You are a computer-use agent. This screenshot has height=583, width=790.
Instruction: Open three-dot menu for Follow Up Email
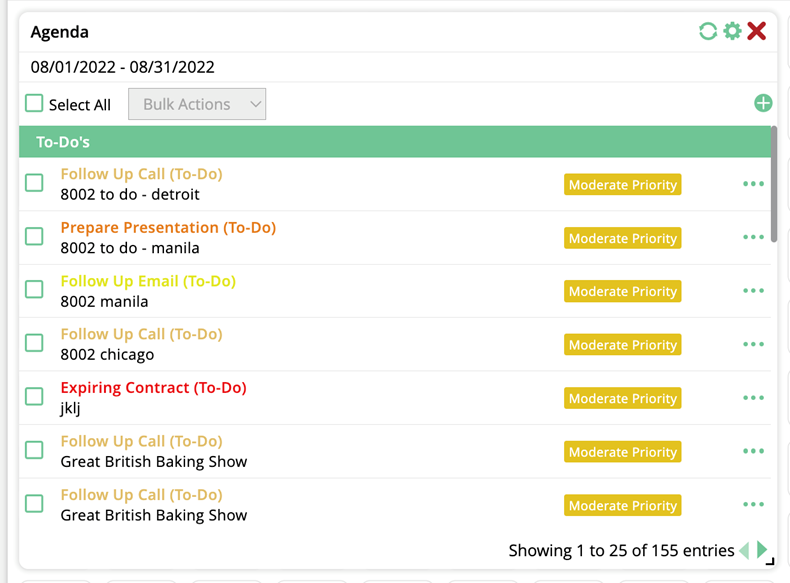click(x=753, y=291)
